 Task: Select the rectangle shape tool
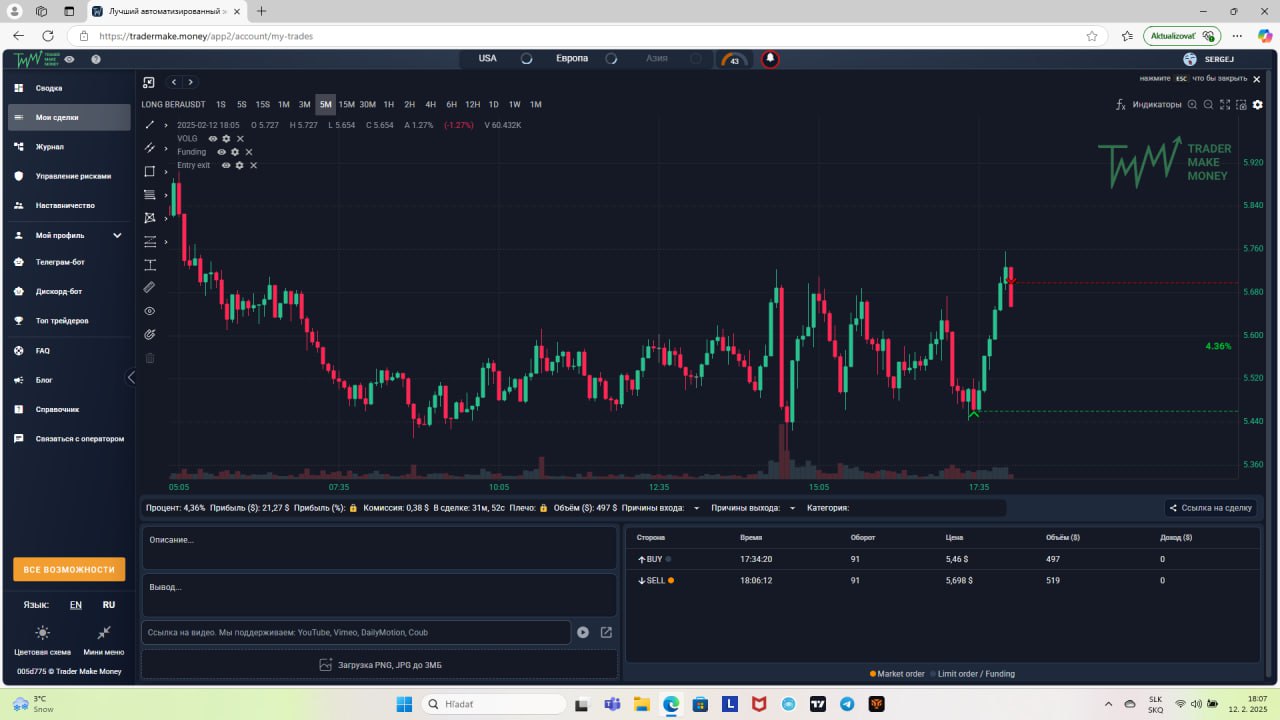[x=150, y=172]
